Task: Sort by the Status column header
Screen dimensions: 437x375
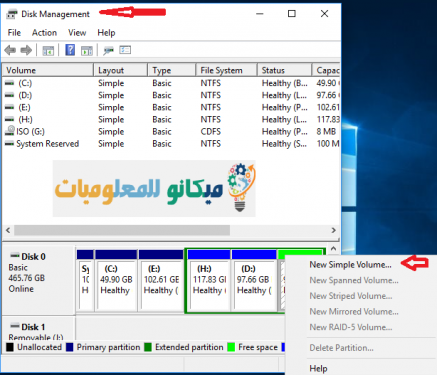Action: pyautogui.click(x=284, y=70)
